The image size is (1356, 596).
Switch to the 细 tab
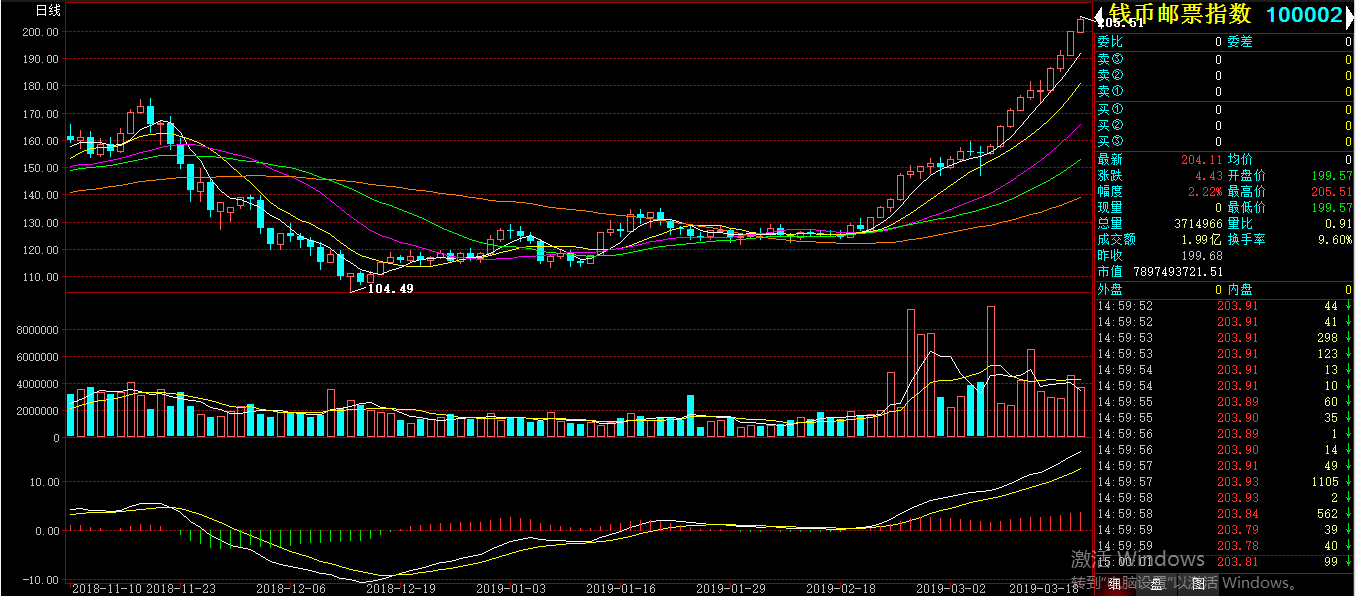pos(1113,586)
